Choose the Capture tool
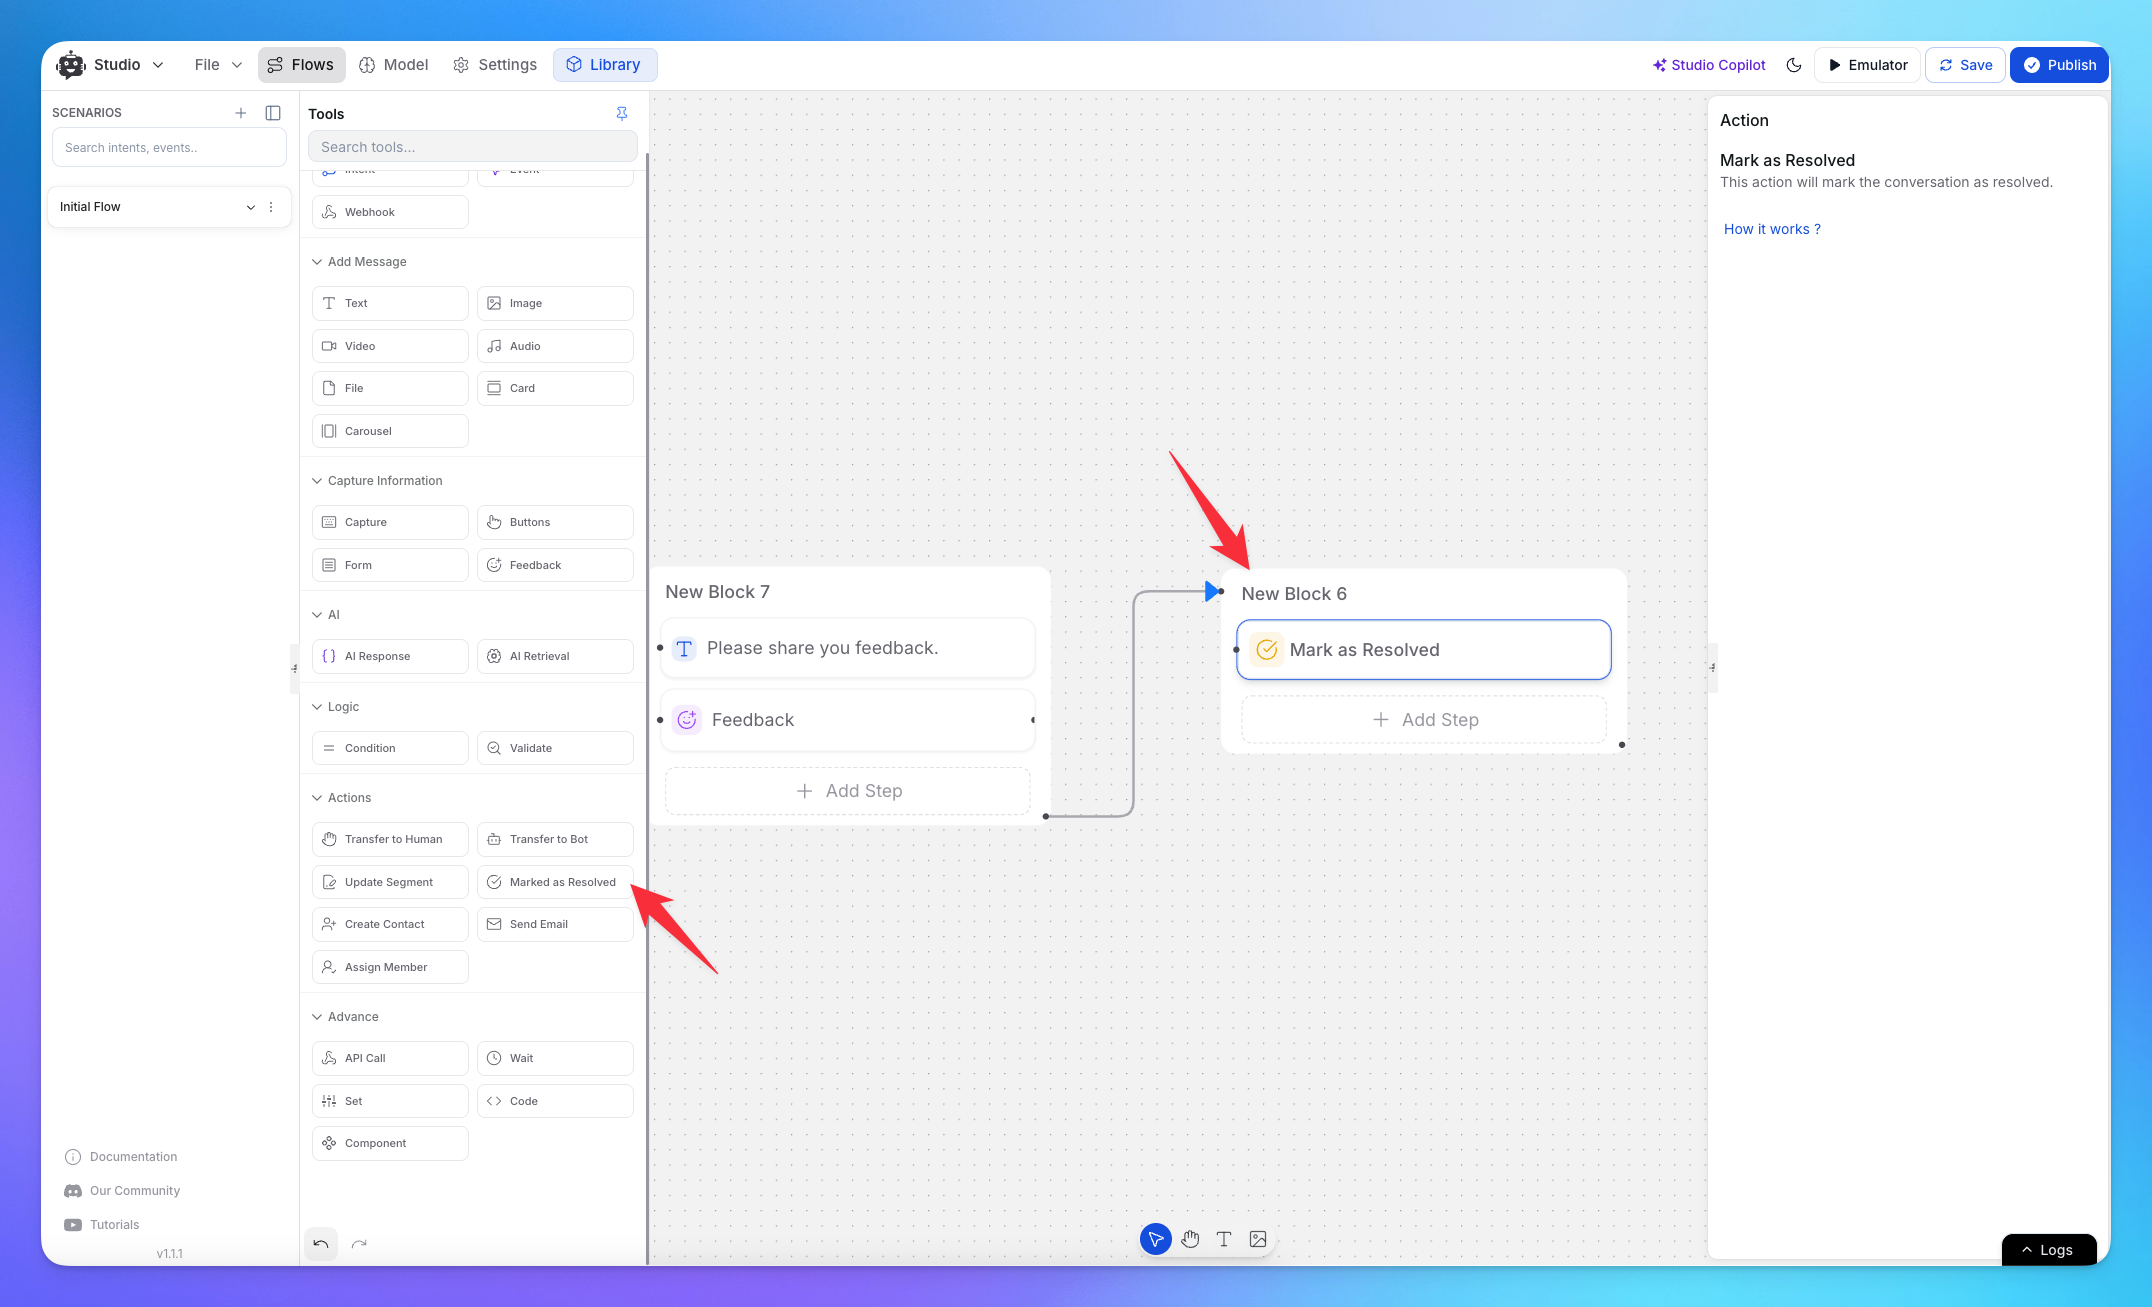Screen dimensions: 2152x1307 (390, 522)
